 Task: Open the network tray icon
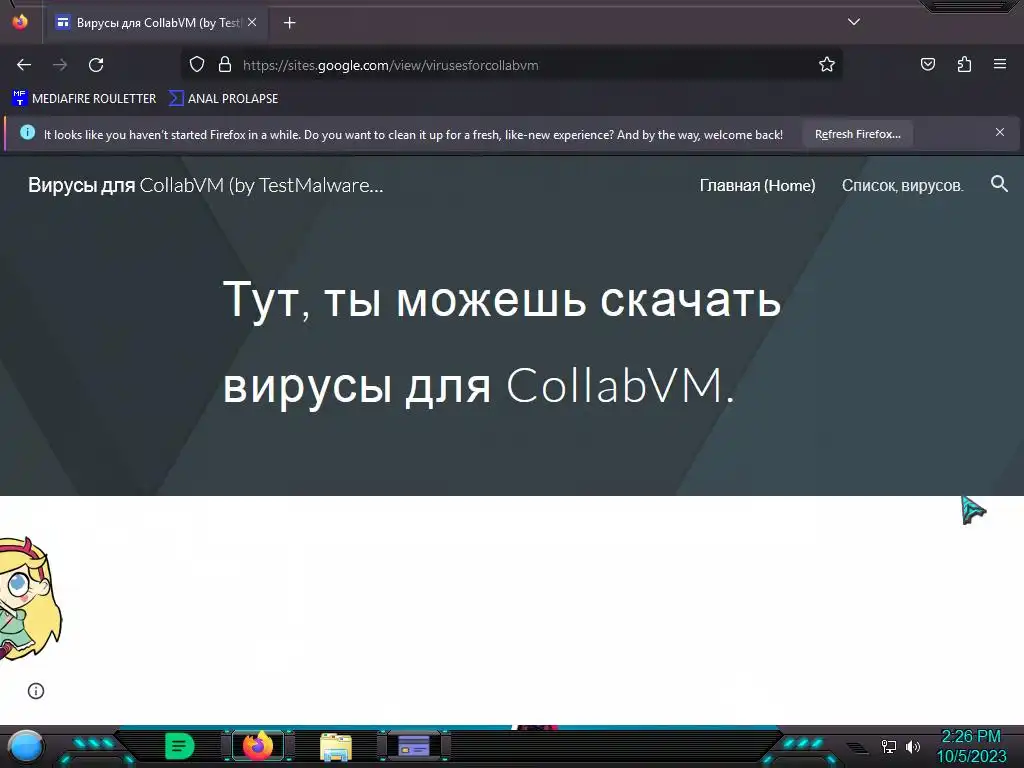point(888,746)
